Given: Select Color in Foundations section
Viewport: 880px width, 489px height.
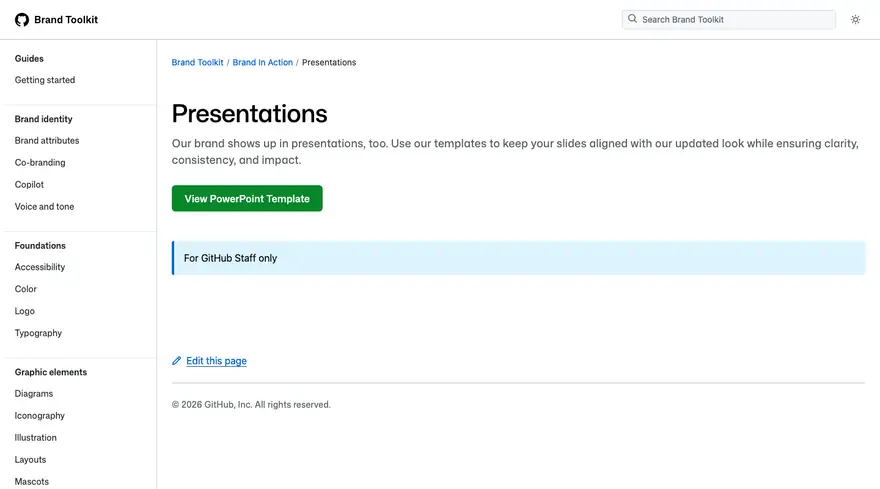Looking at the screenshot, I should point(26,289).
